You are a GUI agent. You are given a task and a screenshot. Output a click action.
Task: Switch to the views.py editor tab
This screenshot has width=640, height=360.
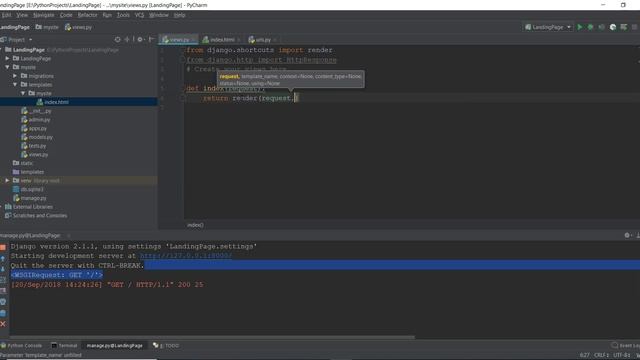point(179,40)
